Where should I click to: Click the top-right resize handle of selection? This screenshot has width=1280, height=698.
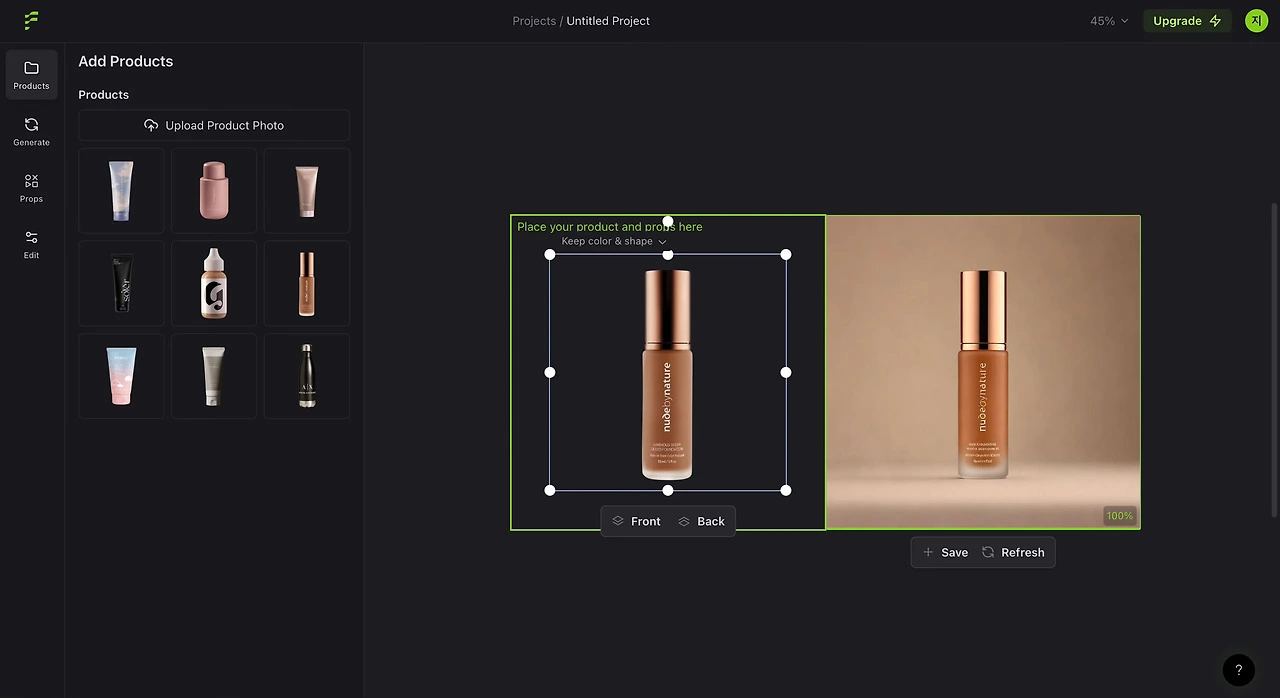[786, 254]
